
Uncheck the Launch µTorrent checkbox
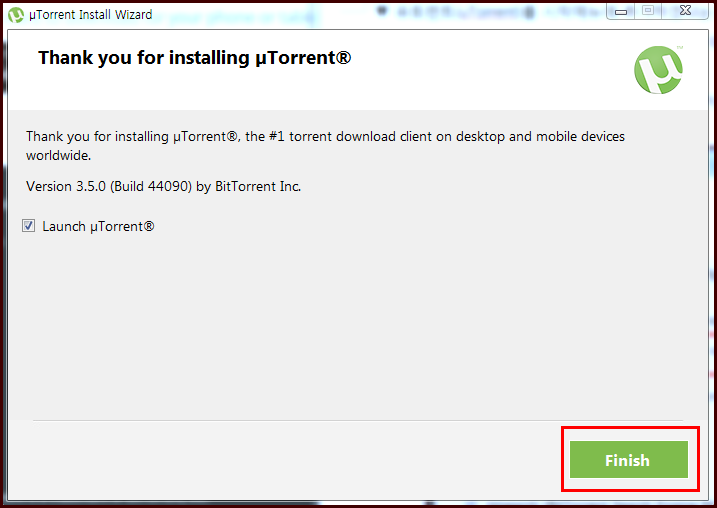(x=28, y=225)
